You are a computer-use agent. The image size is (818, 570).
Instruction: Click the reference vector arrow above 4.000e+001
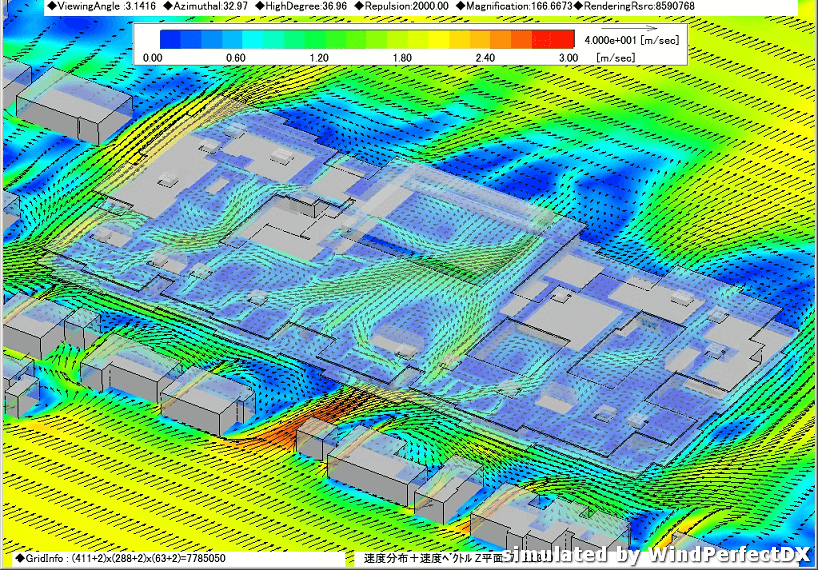pos(630,31)
